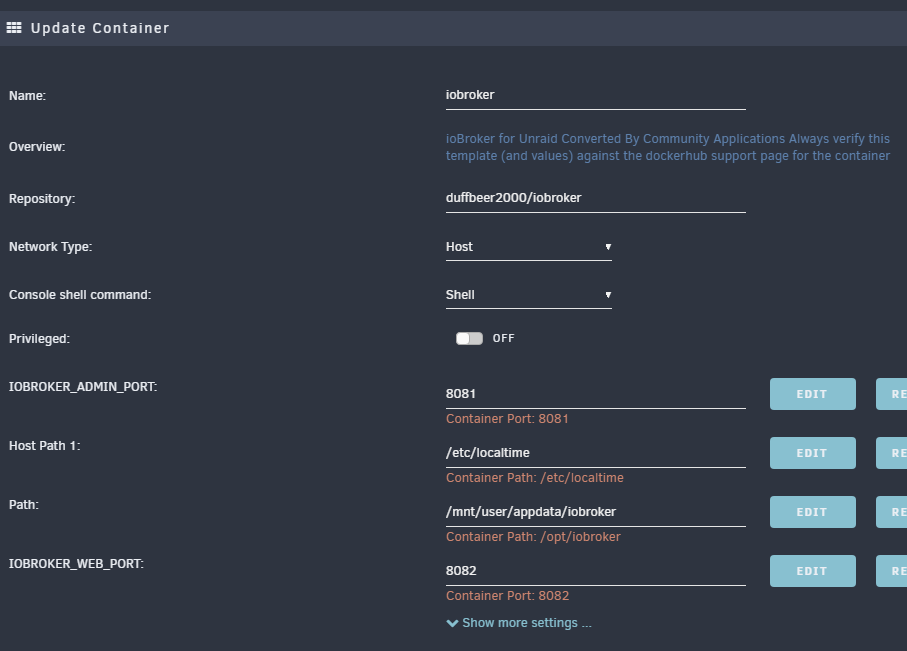
Task: Click Edit for the /mnt/user/appdata/iobroker path
Action: (813, 512)
